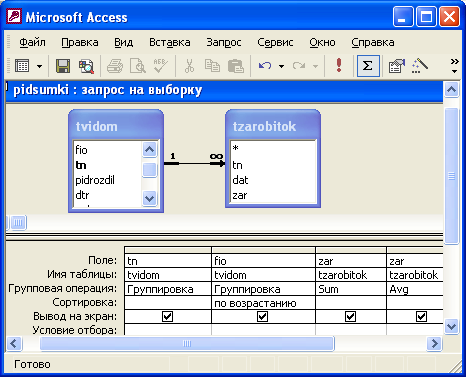Click the Print toolbar icon
The image size is (466, 377).
point(115,66)
